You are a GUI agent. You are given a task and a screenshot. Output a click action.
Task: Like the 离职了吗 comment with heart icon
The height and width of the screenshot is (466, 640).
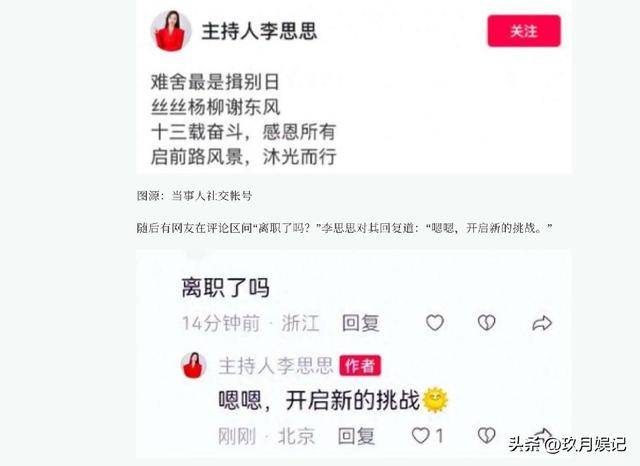(435, 323)
